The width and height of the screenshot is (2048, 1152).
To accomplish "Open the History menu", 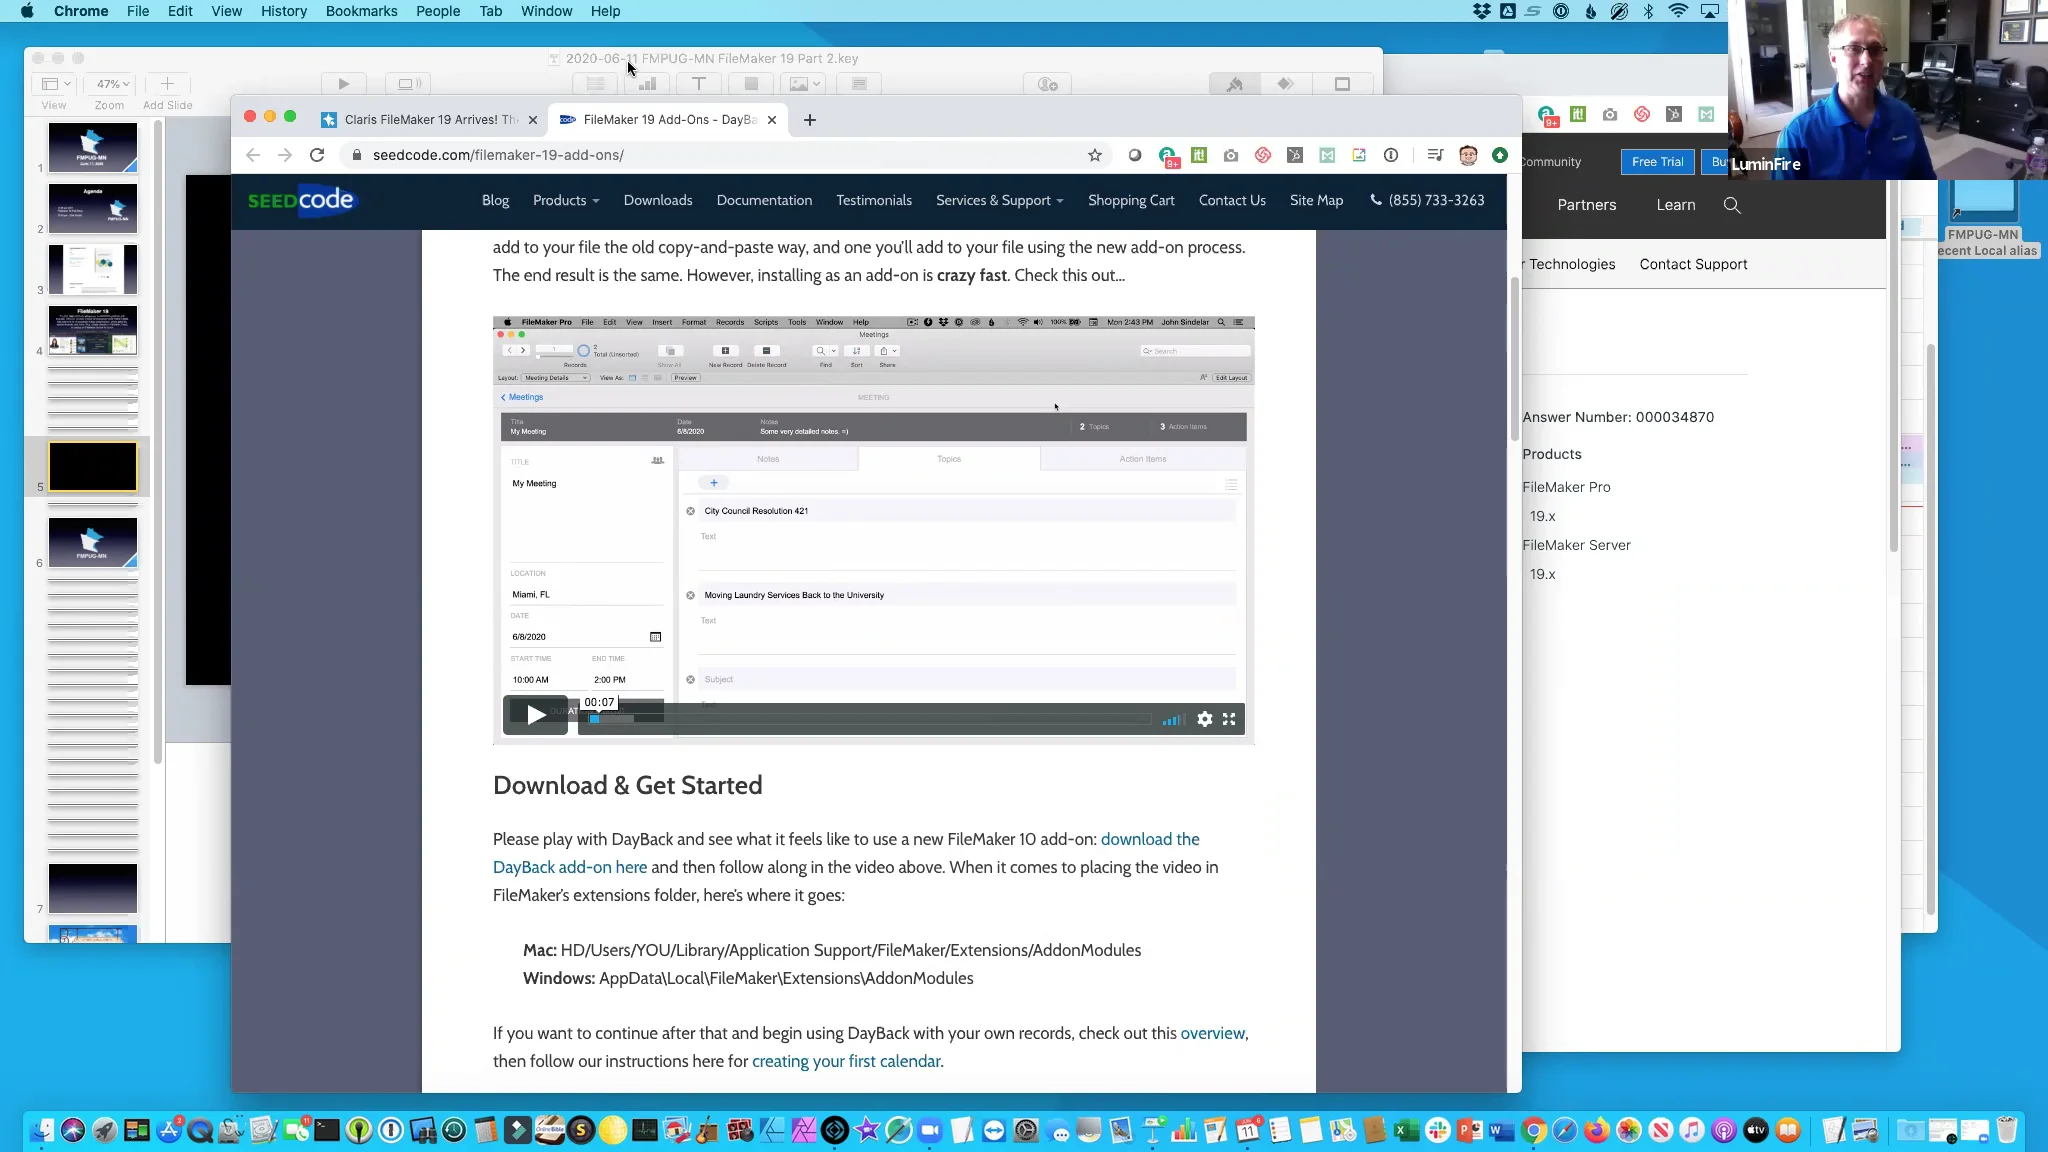I will pyautogui.click(x=284, y=11).
